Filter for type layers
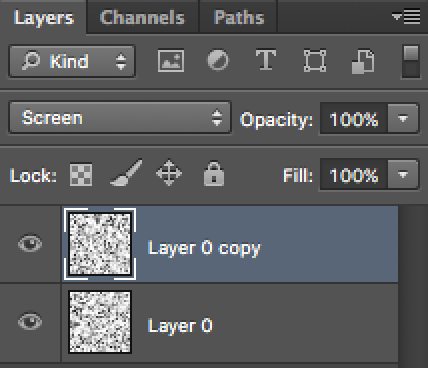Screen dimensions: 428x368 [x=266, y=60]
